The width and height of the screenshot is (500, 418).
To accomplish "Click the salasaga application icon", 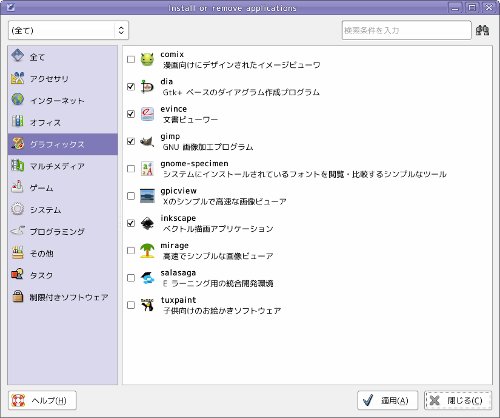I will 147,278.
